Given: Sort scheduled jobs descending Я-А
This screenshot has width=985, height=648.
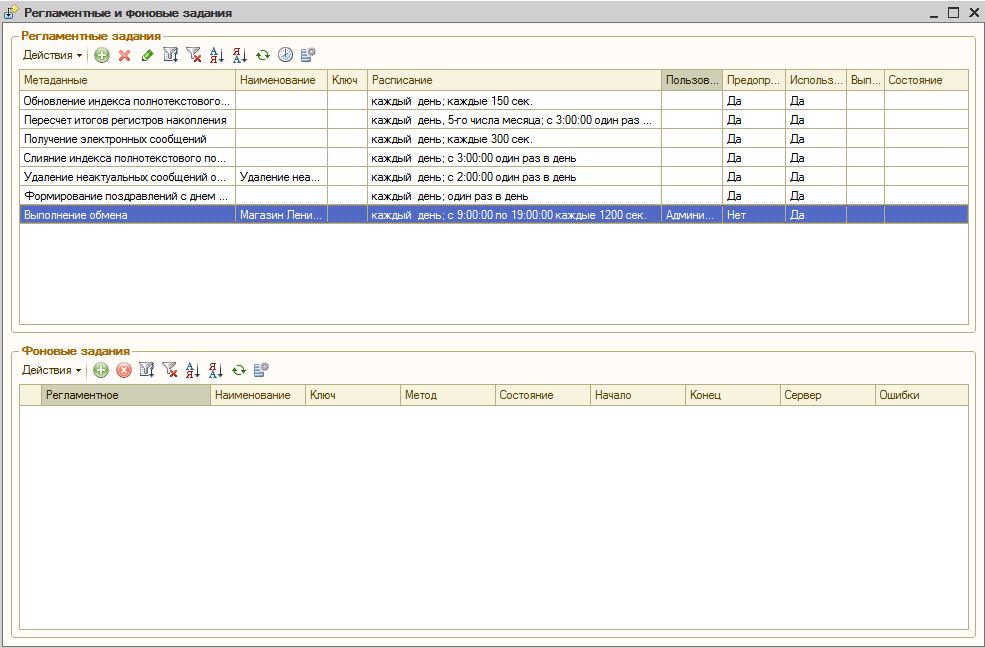Looking at the screenshot, I should (239, 55).
